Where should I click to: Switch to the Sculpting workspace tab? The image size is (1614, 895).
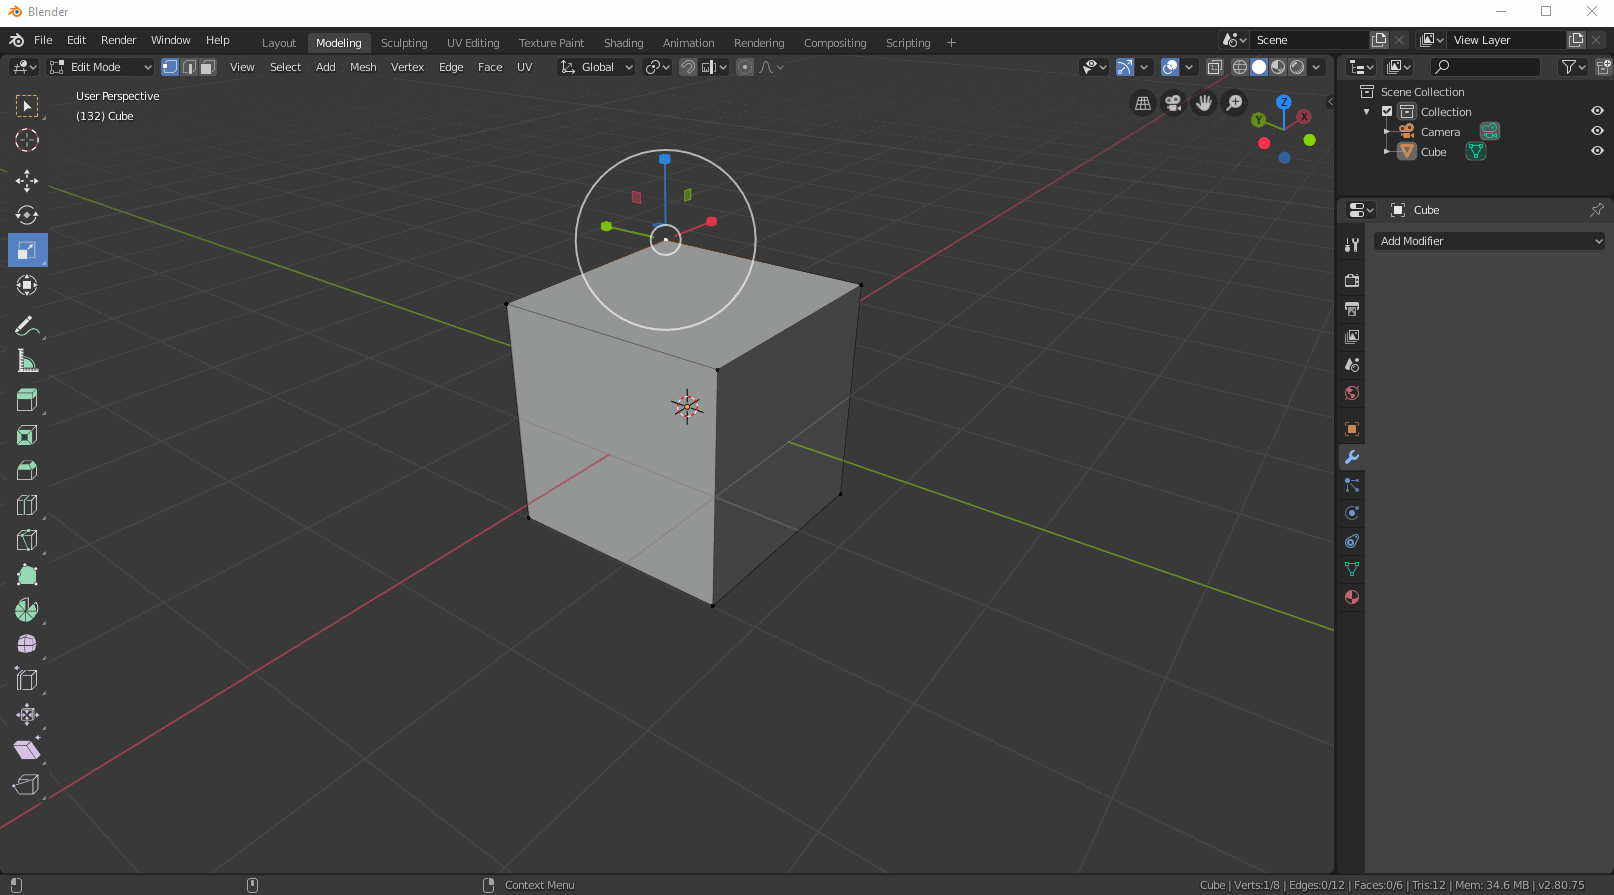(x=404, y=43)
